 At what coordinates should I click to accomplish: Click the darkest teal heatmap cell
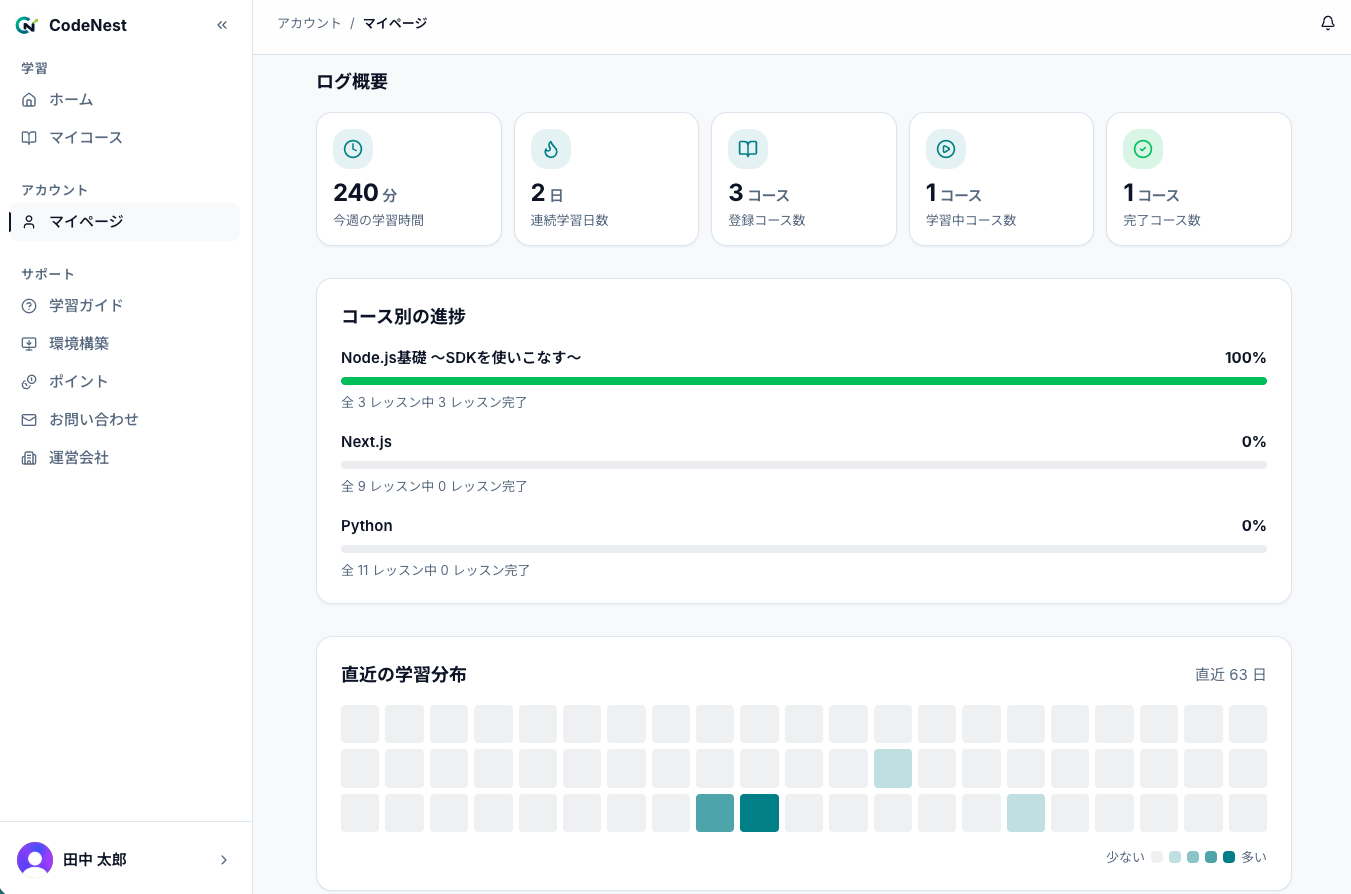click(x=759, y=813)
